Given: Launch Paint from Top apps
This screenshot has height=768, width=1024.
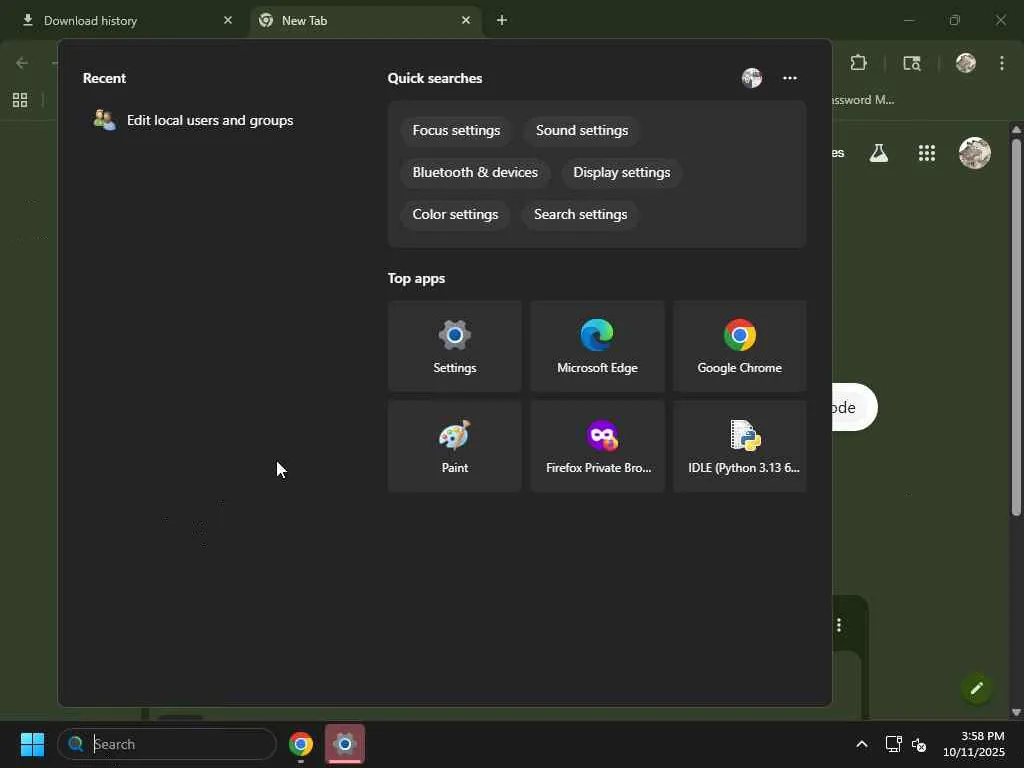Looking at the screenshot, I should click(x=455, y=447).
